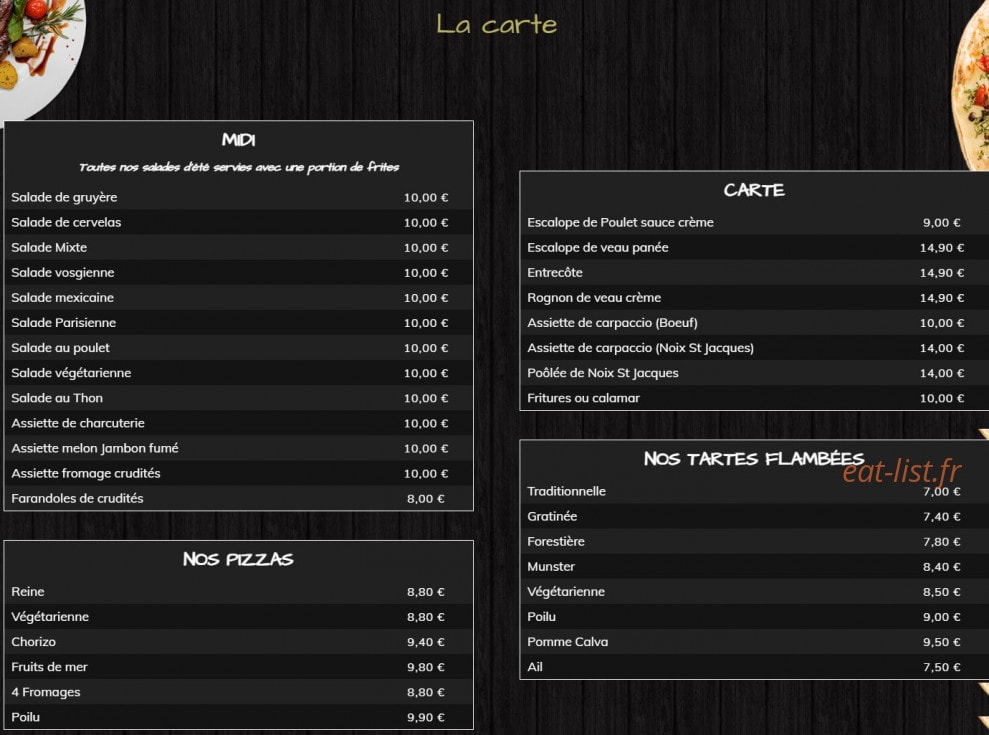Select 'Fritures ou calamar' row
This screenshot has width=989, height=735.
[754, 398]
